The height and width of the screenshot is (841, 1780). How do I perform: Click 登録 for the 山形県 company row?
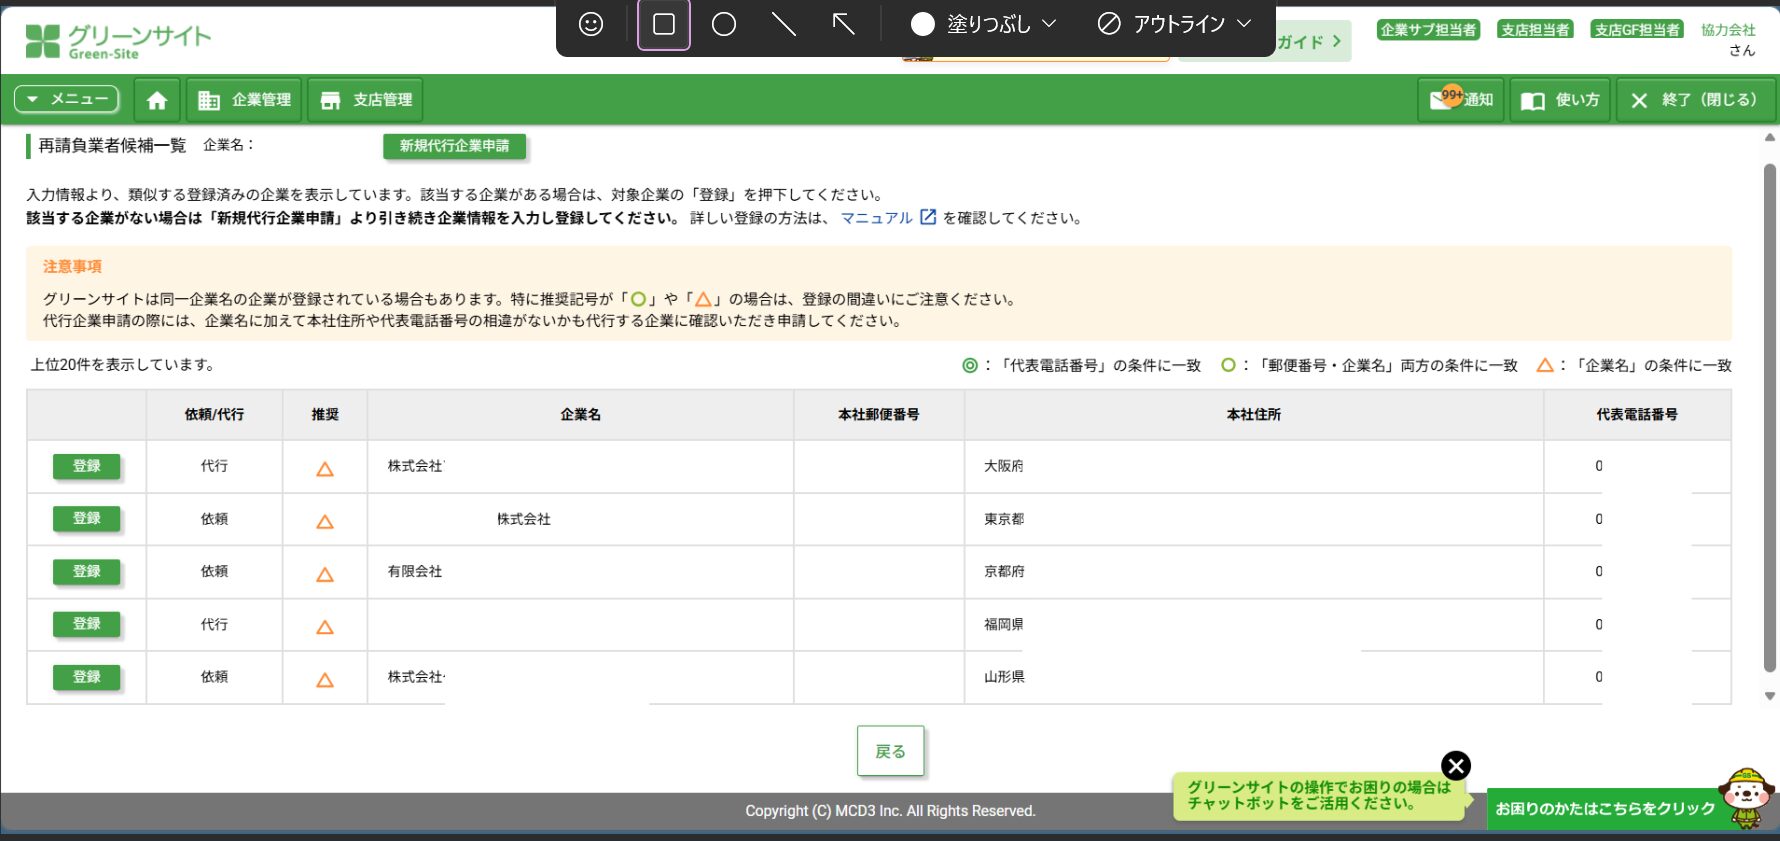point(87,677)
